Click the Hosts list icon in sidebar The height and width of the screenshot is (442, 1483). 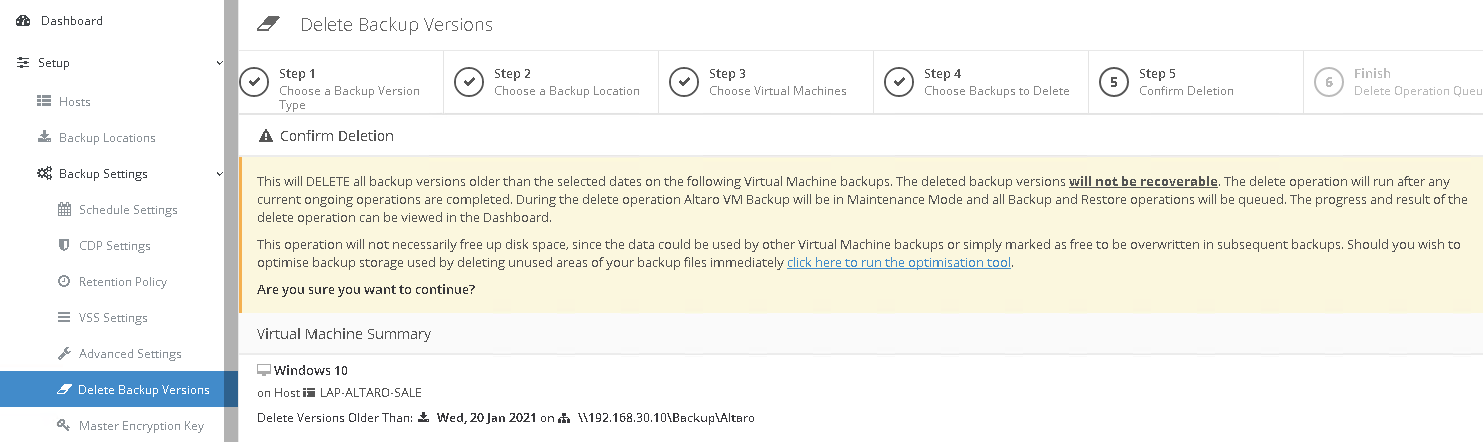(x=44, y=102)
